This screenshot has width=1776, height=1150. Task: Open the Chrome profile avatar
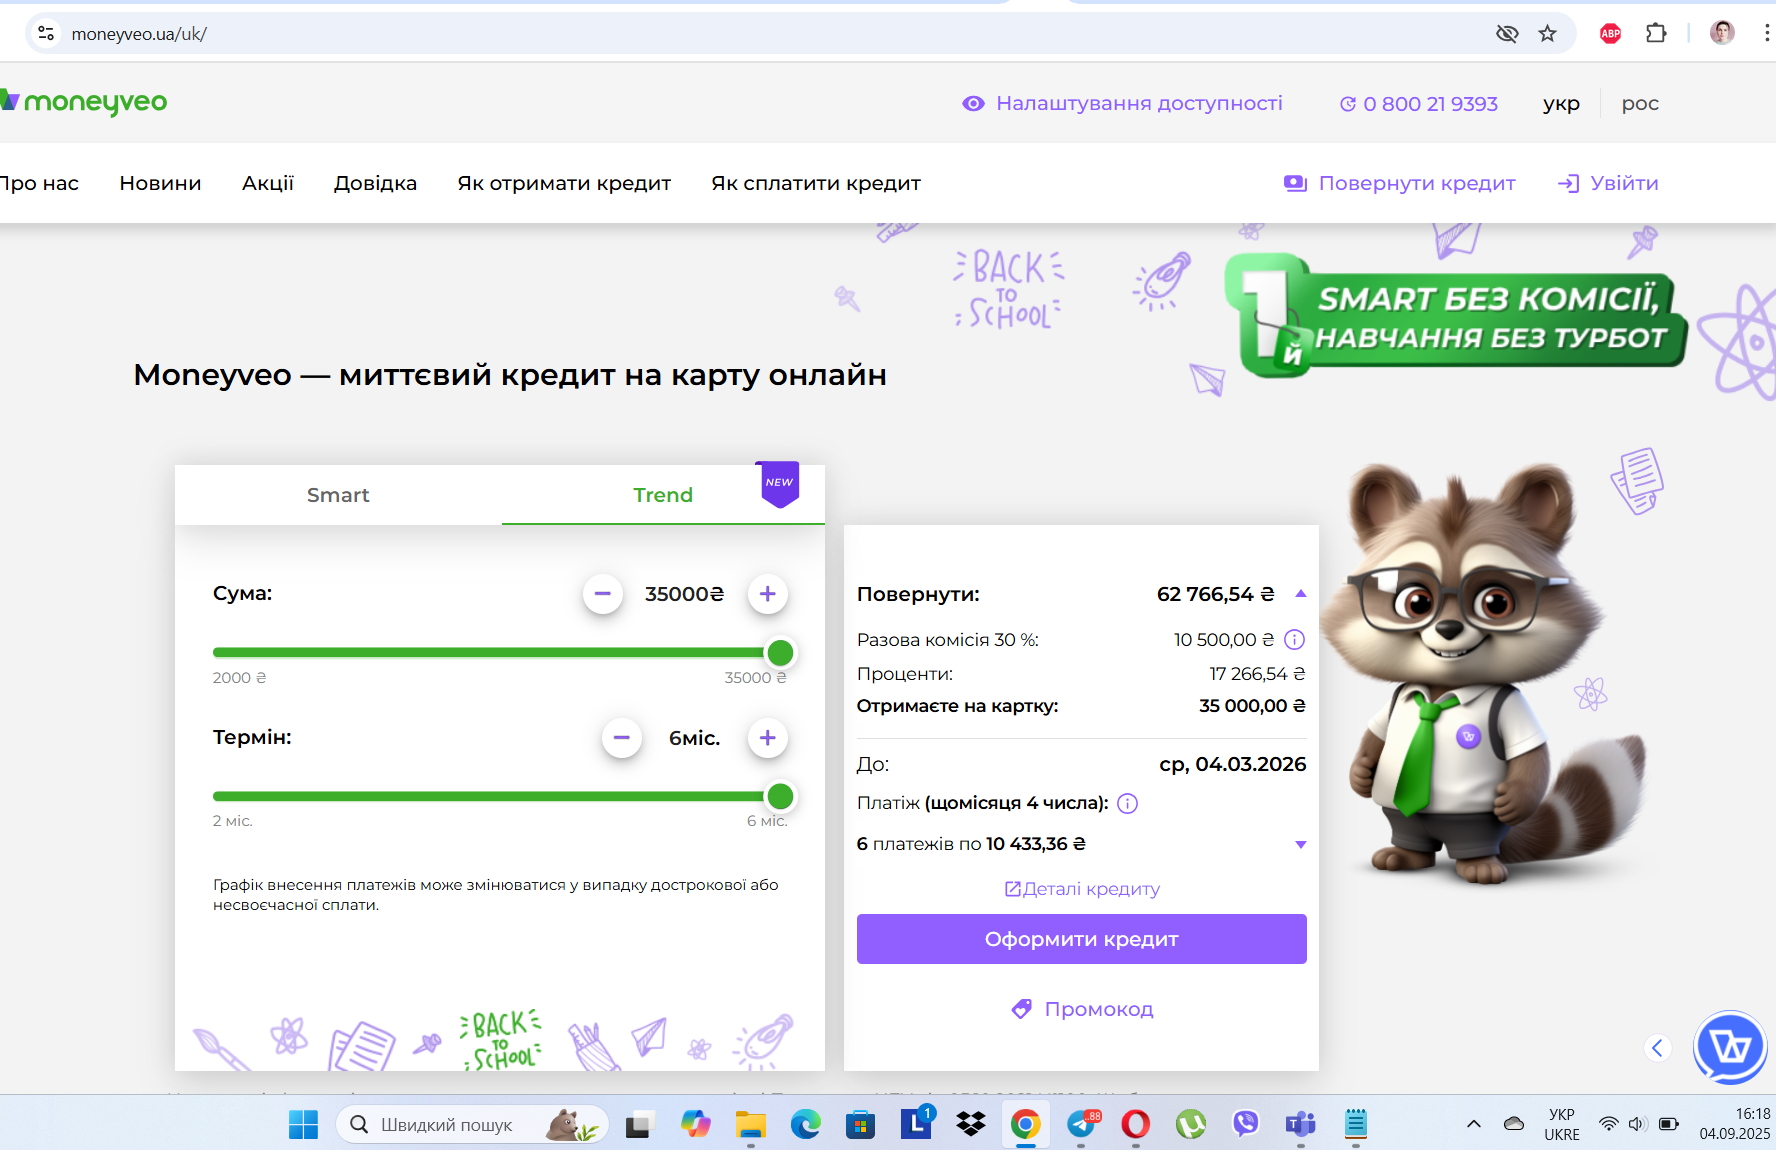1722,33
